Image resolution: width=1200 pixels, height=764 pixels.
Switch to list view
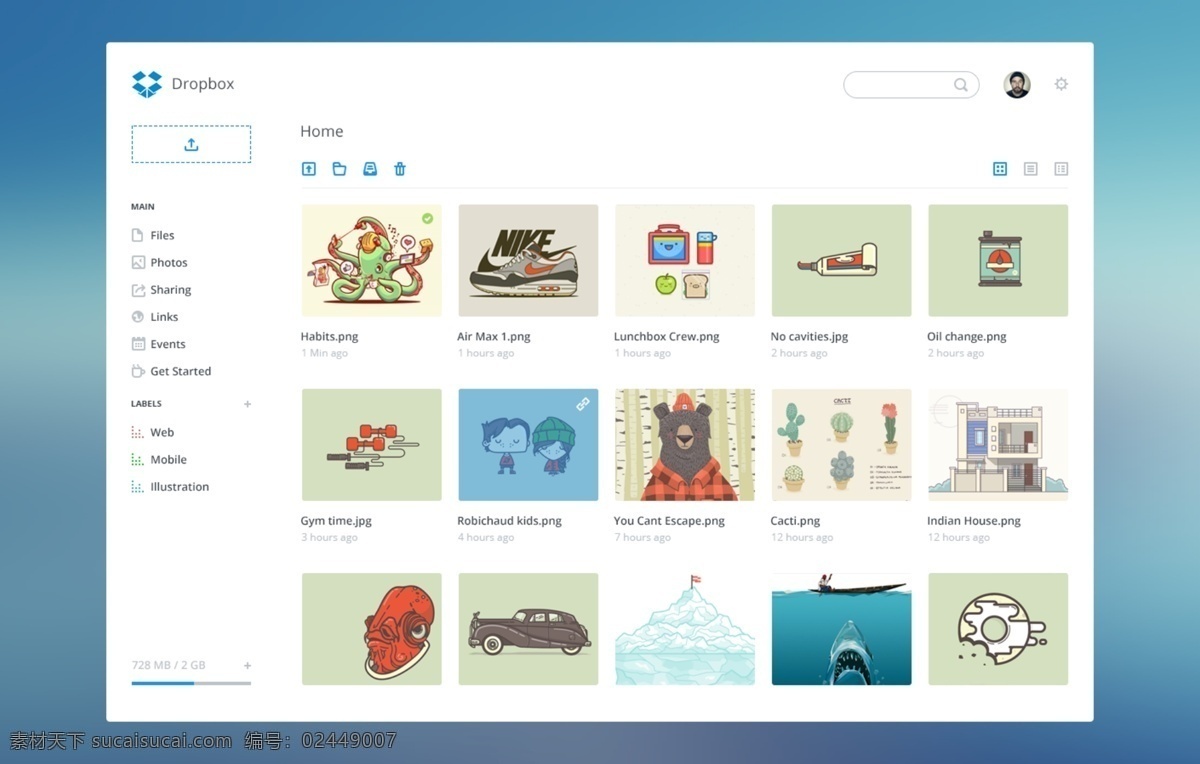tap(1031, 169)
